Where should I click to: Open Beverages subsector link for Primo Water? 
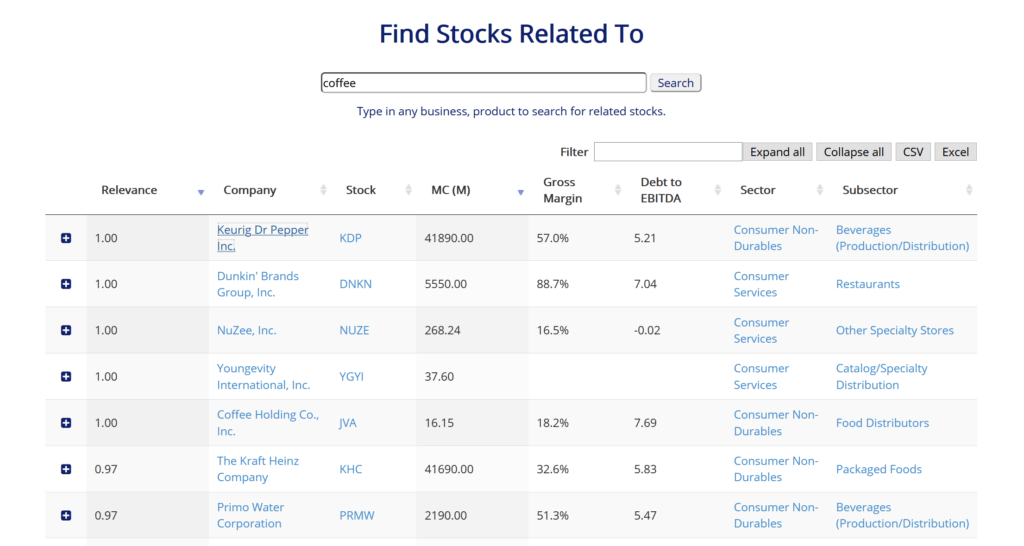[x=903, y=515]
